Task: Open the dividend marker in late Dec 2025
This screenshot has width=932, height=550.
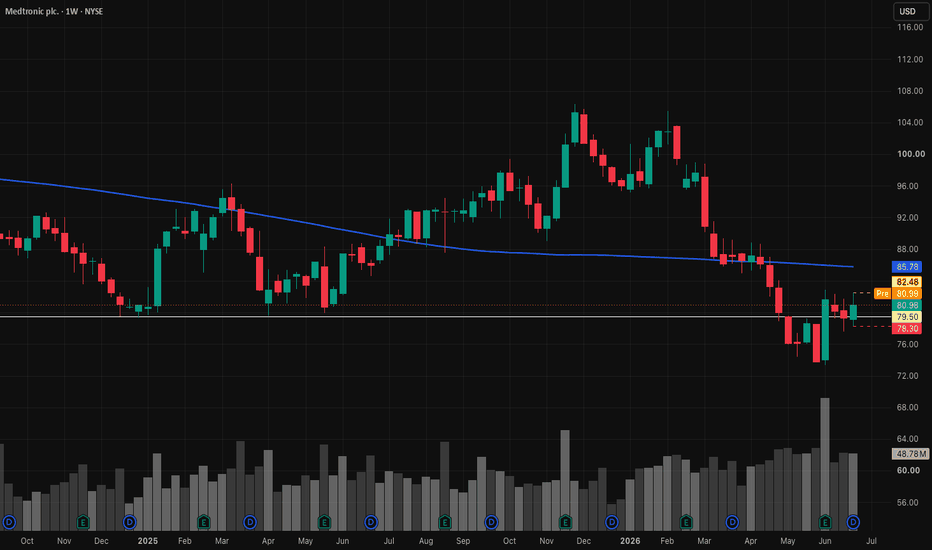Action: [x=612, y=522]
